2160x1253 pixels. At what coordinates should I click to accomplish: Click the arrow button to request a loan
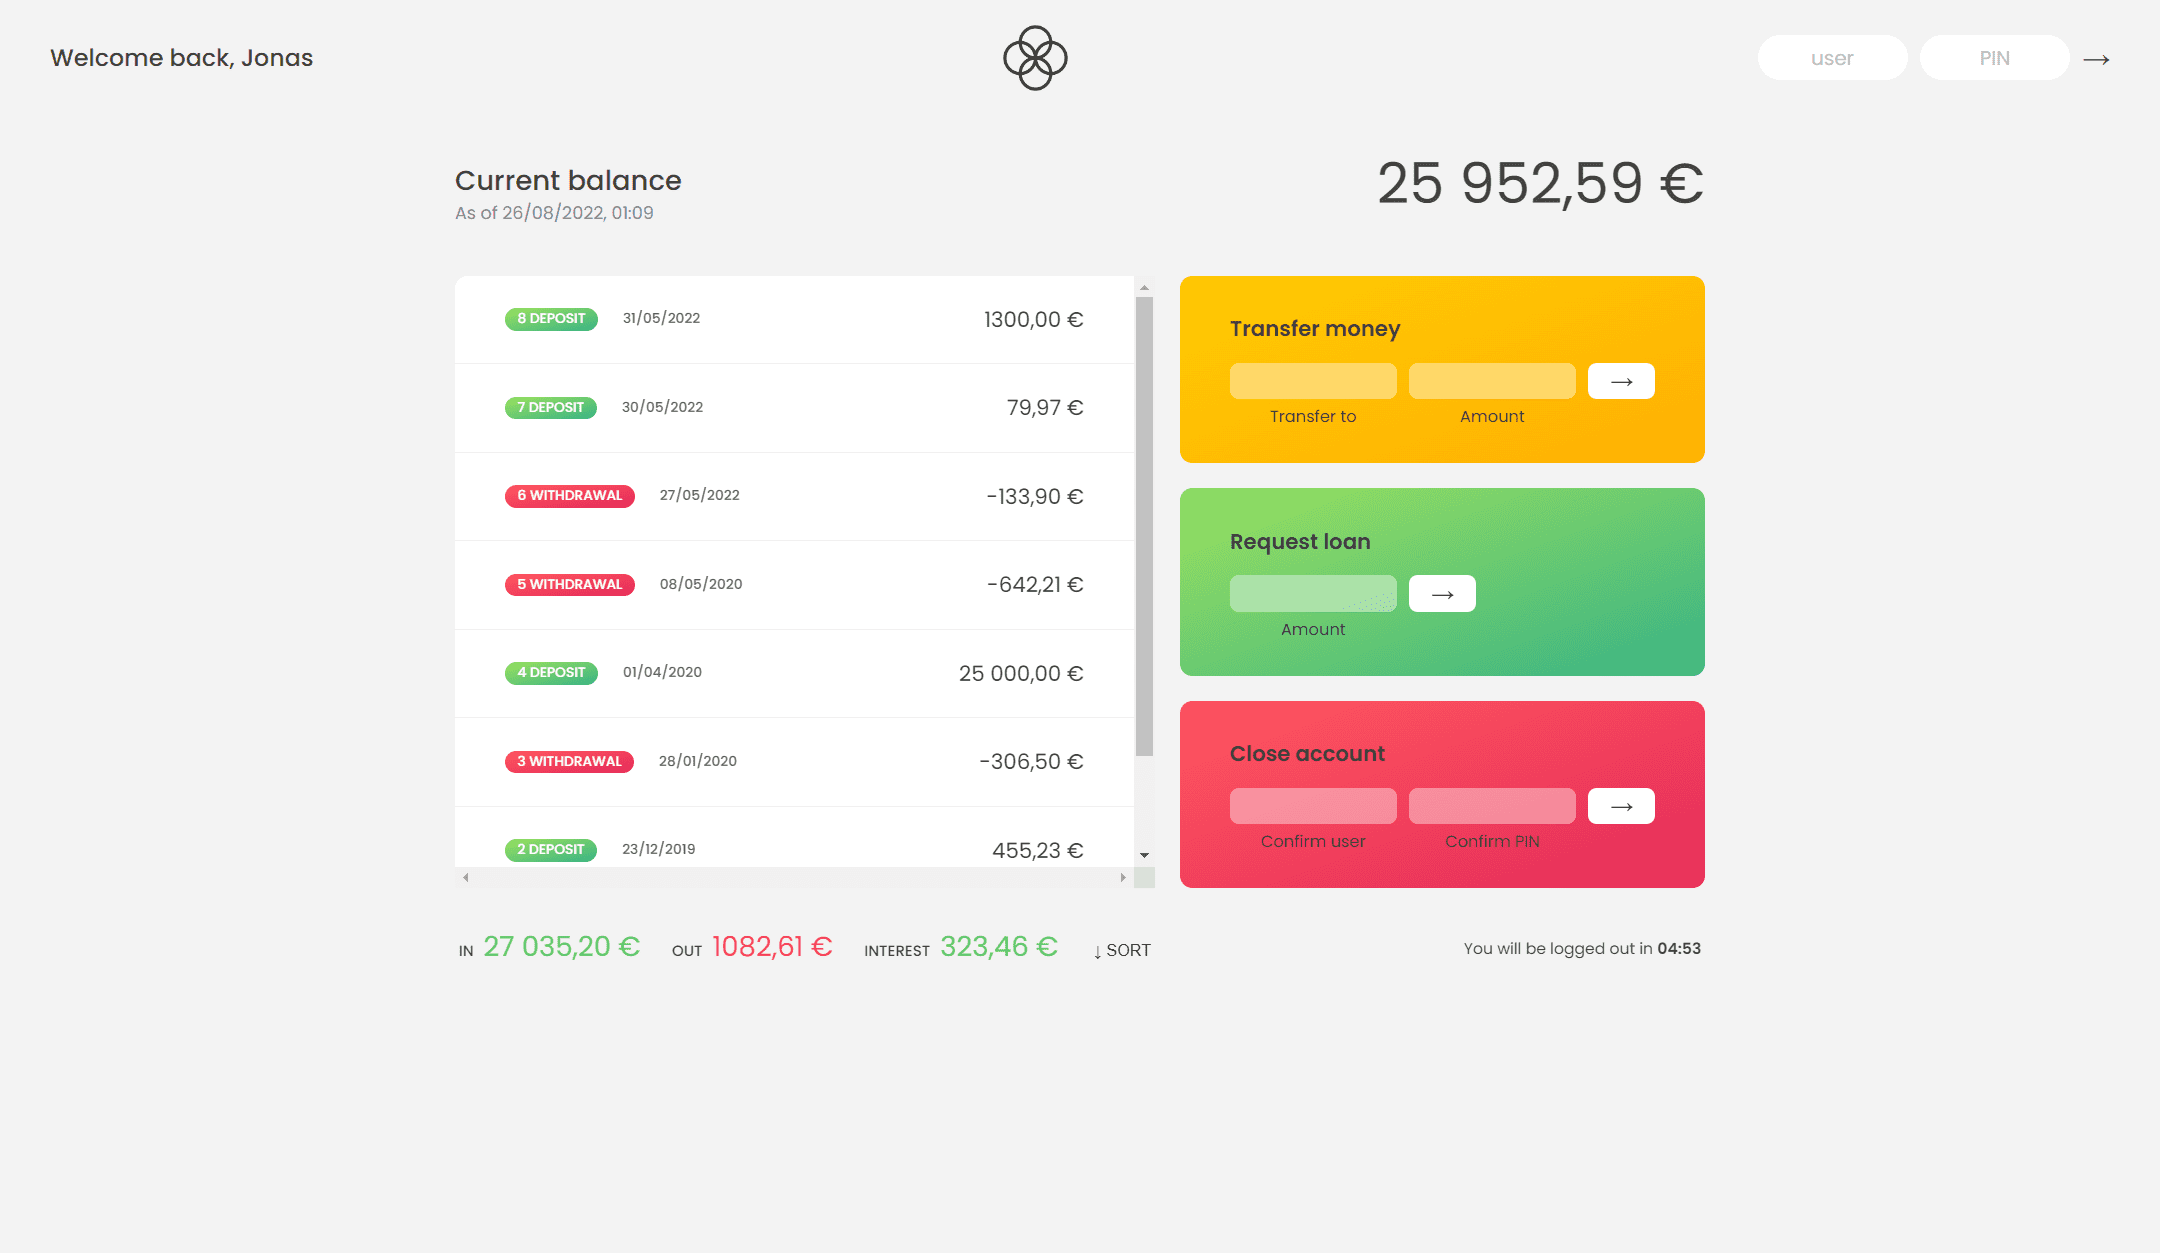[1441, 594]
